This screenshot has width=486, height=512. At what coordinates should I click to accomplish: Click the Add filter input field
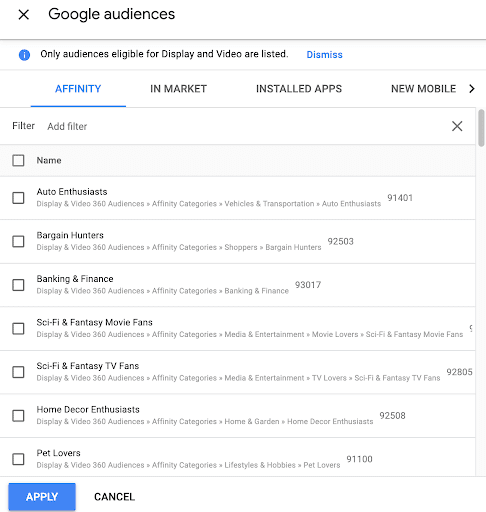[x=247, y=126]
